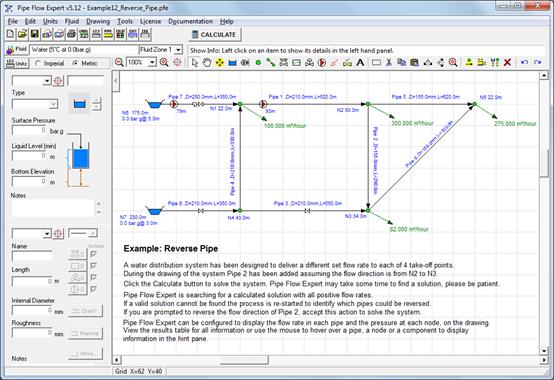Print the drawing with the printer icon
554x380 pixels.
tap(71, 34)
